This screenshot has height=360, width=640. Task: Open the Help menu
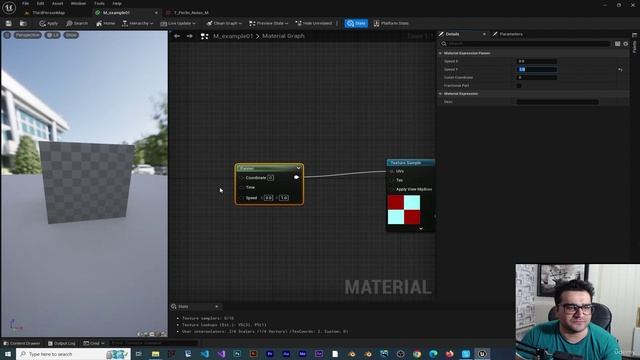117,3
